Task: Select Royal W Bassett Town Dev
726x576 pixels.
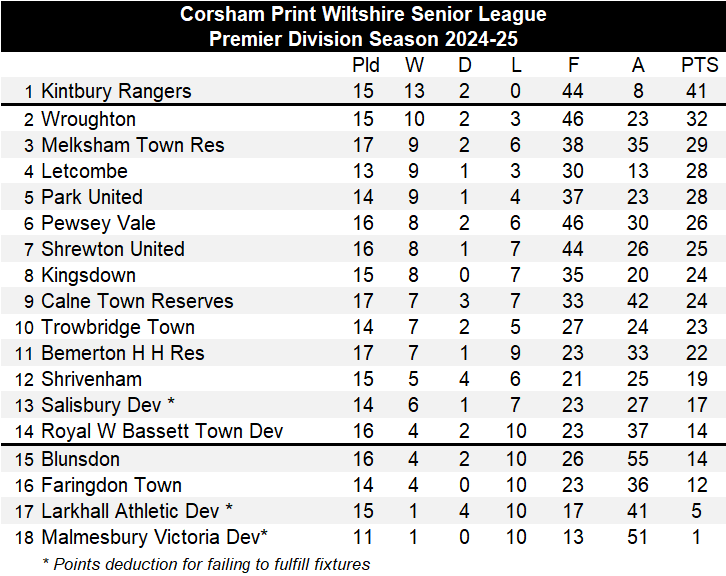Action: pos(162,431)
